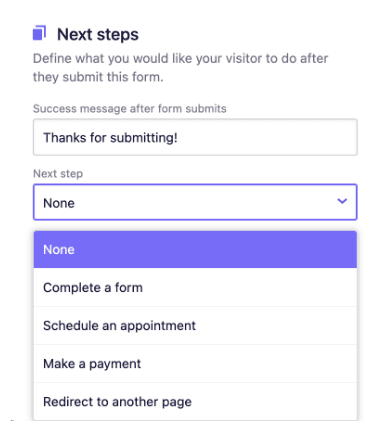The height and width of the screenshot is (431, 391).
Task: Select Schedule an appointment from list
Action: (195, 325)
